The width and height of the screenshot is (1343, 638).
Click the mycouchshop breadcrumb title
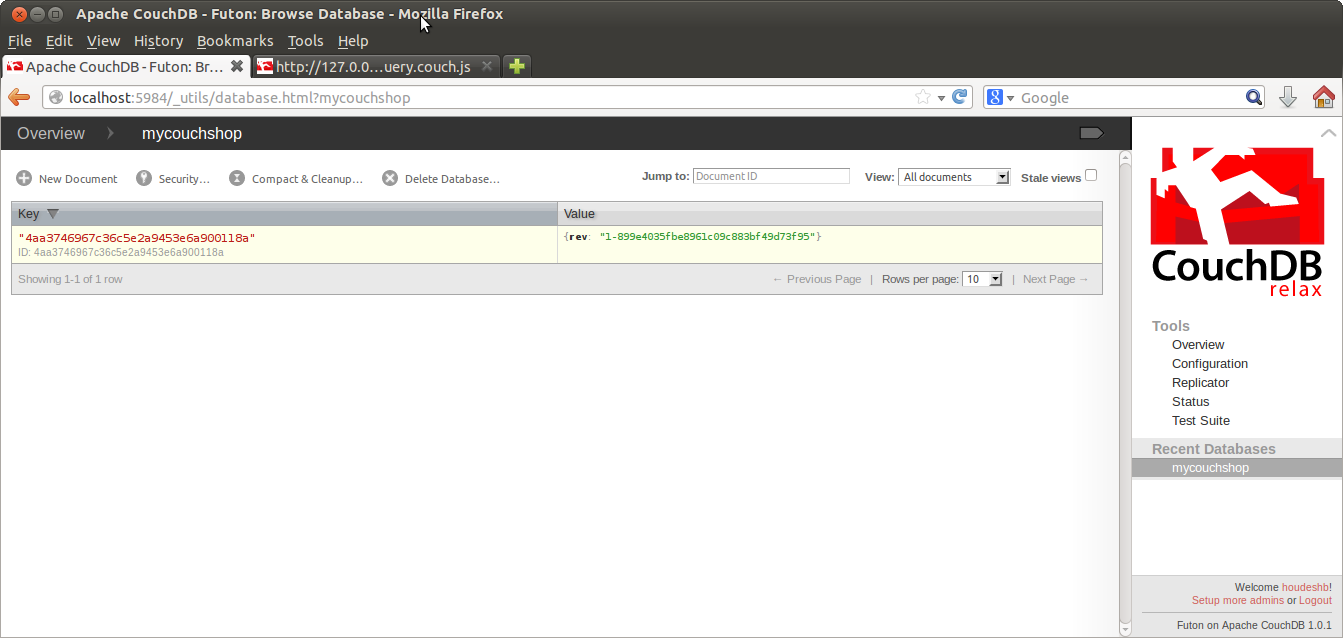click(x=192, y=133)
